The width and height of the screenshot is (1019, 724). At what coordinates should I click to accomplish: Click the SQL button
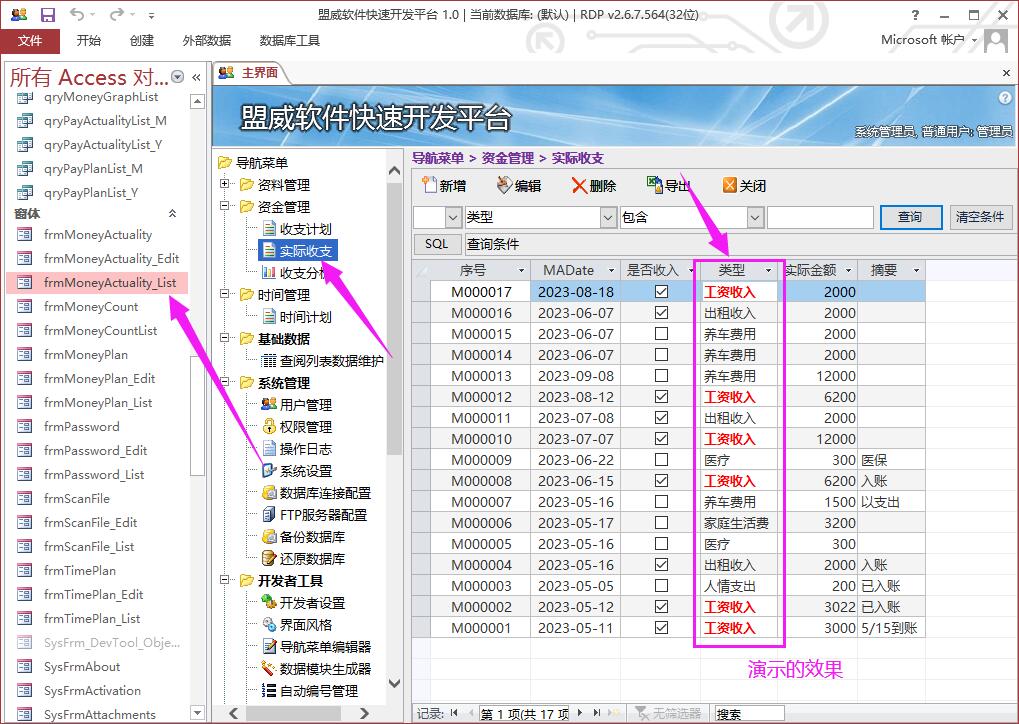437,244
